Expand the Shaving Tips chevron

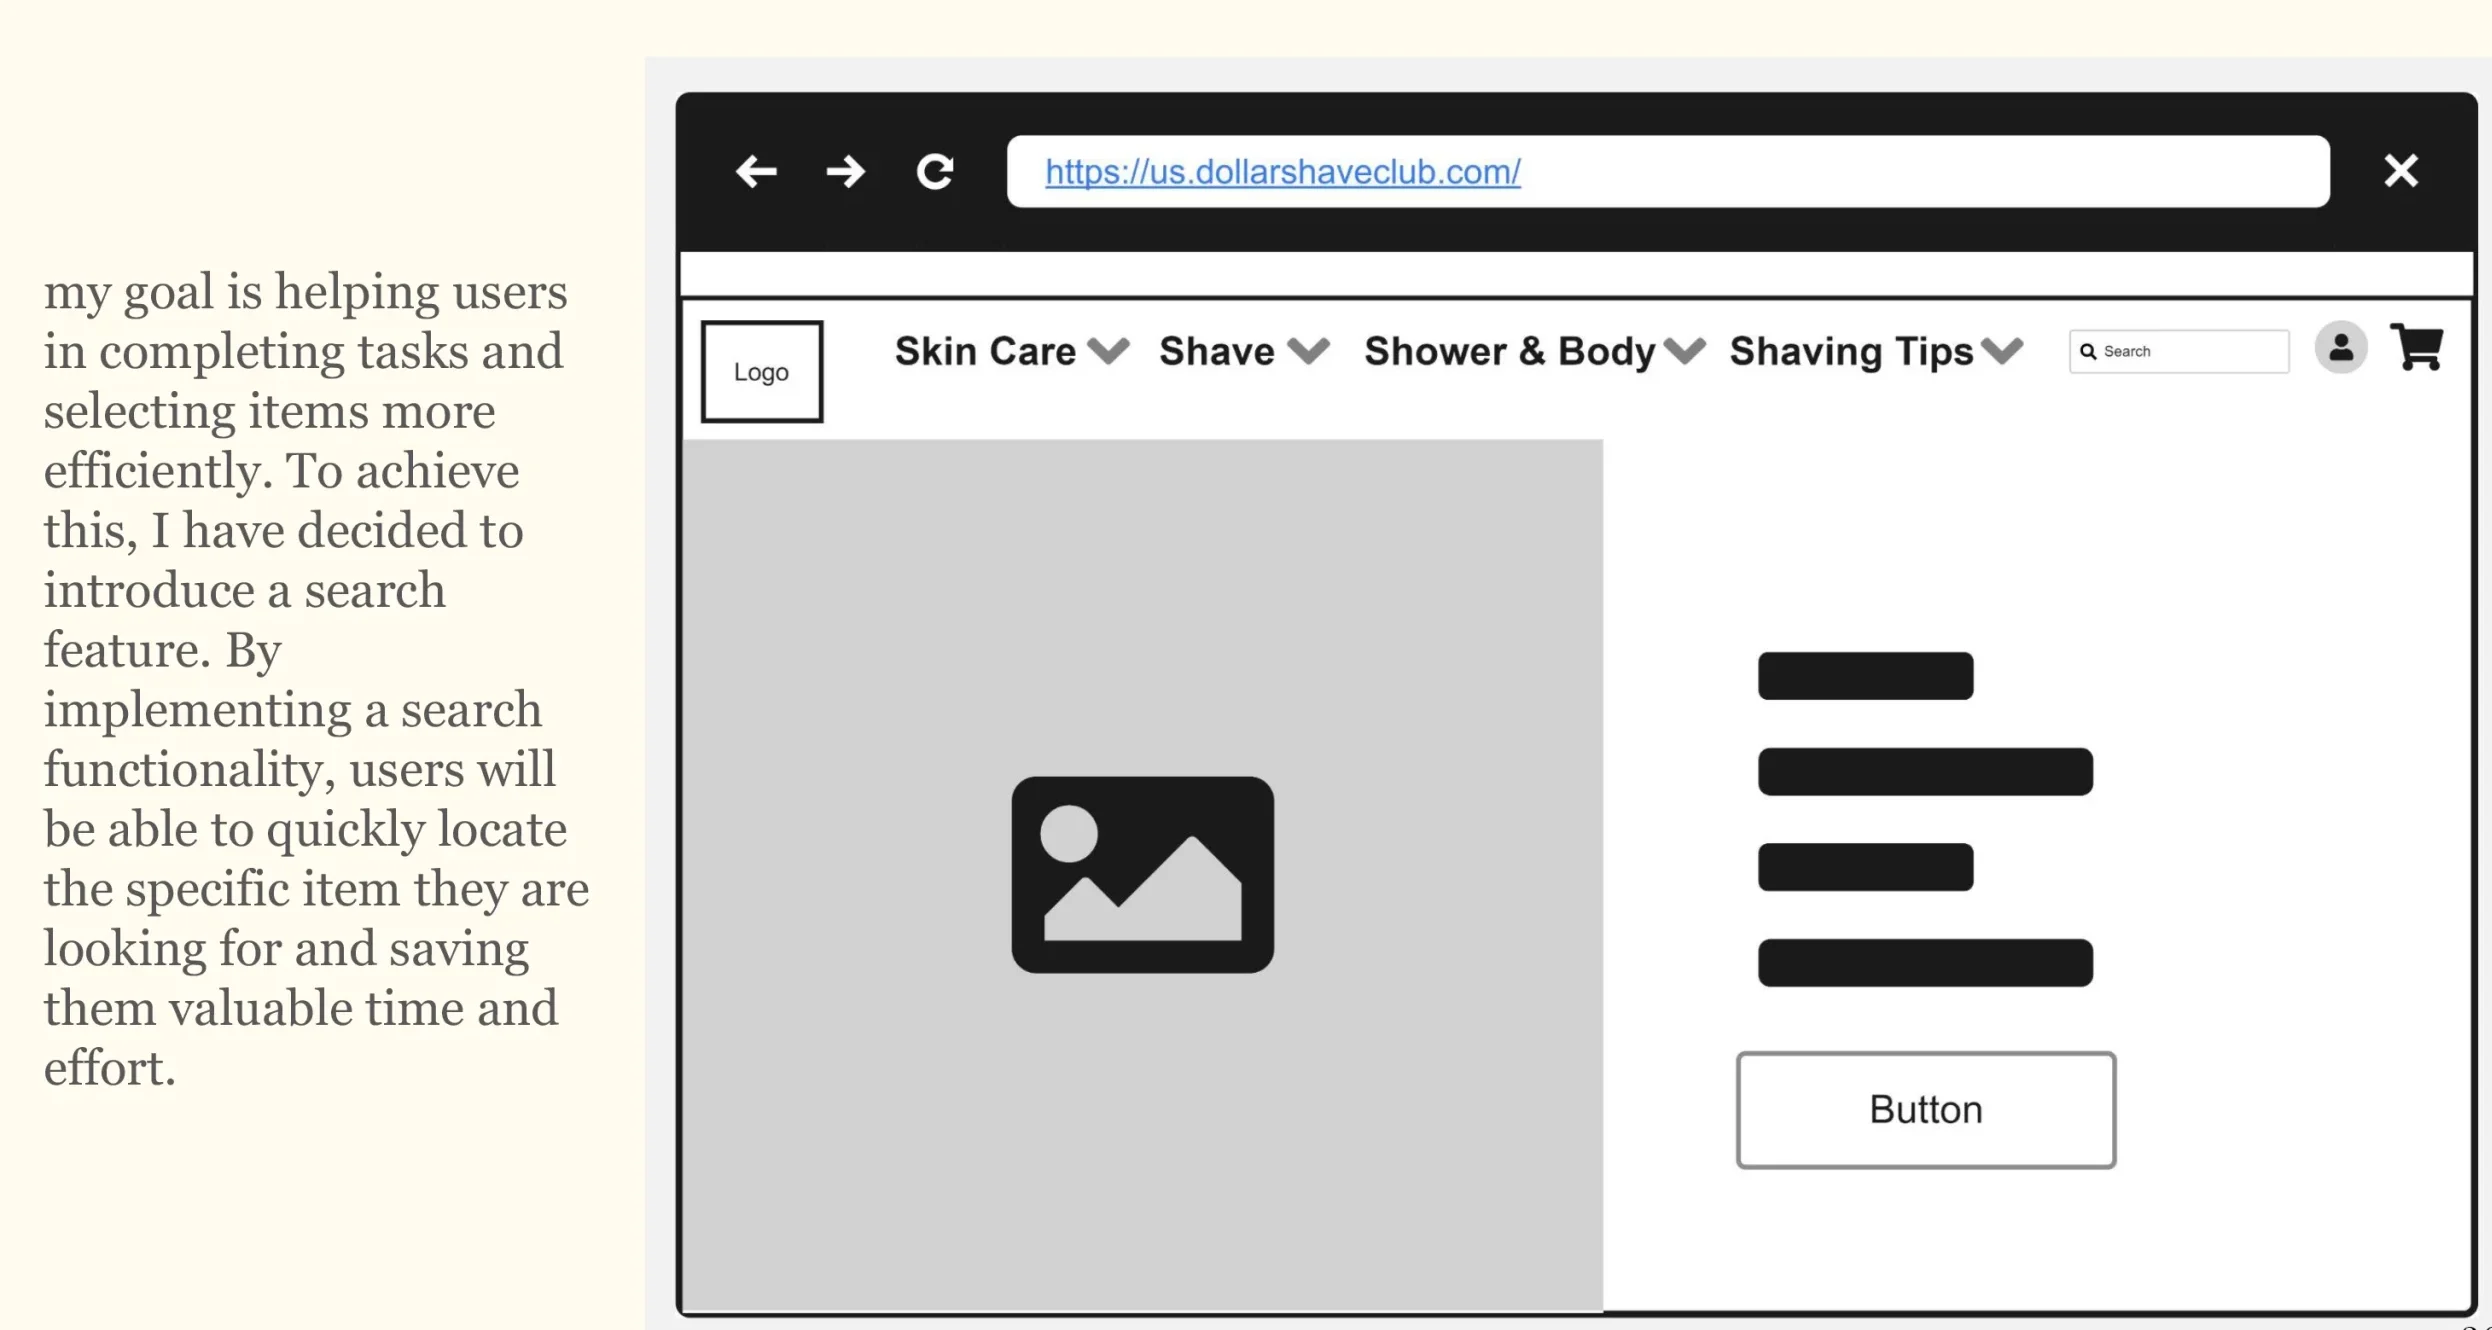(x=2002, y=351)
